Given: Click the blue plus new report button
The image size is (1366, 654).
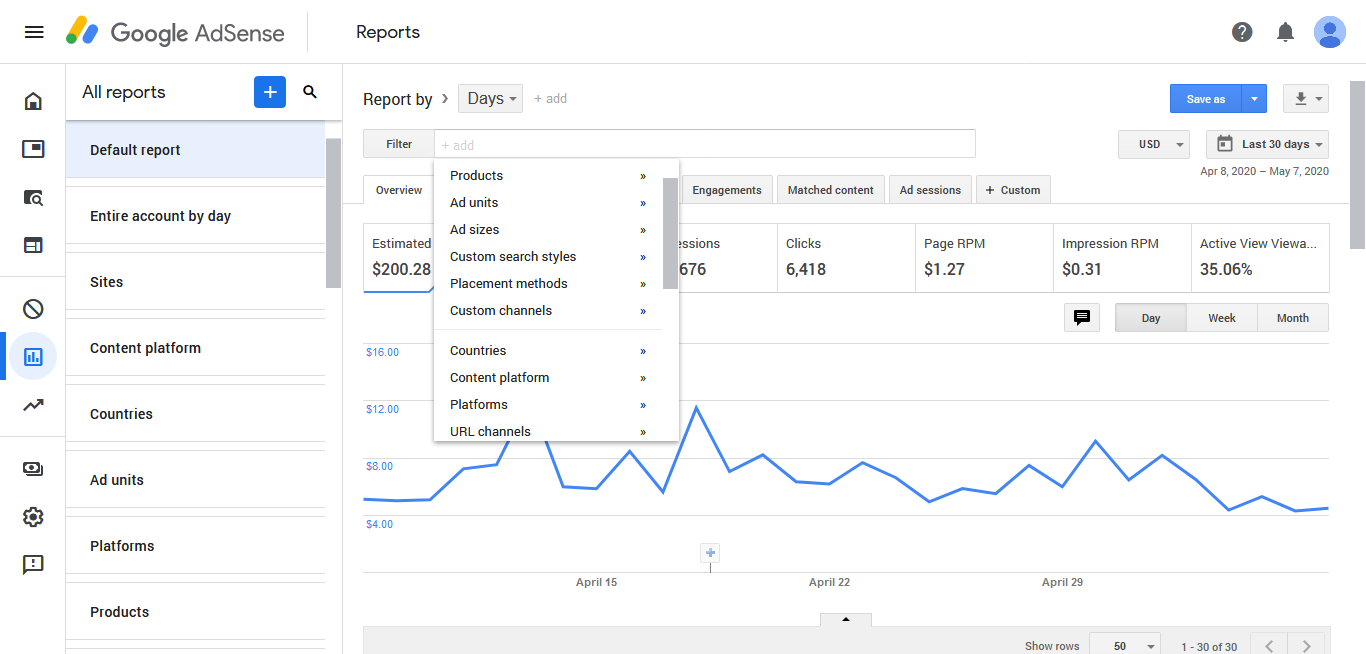Looking at the screenshot, I should (x=270, y=92).
